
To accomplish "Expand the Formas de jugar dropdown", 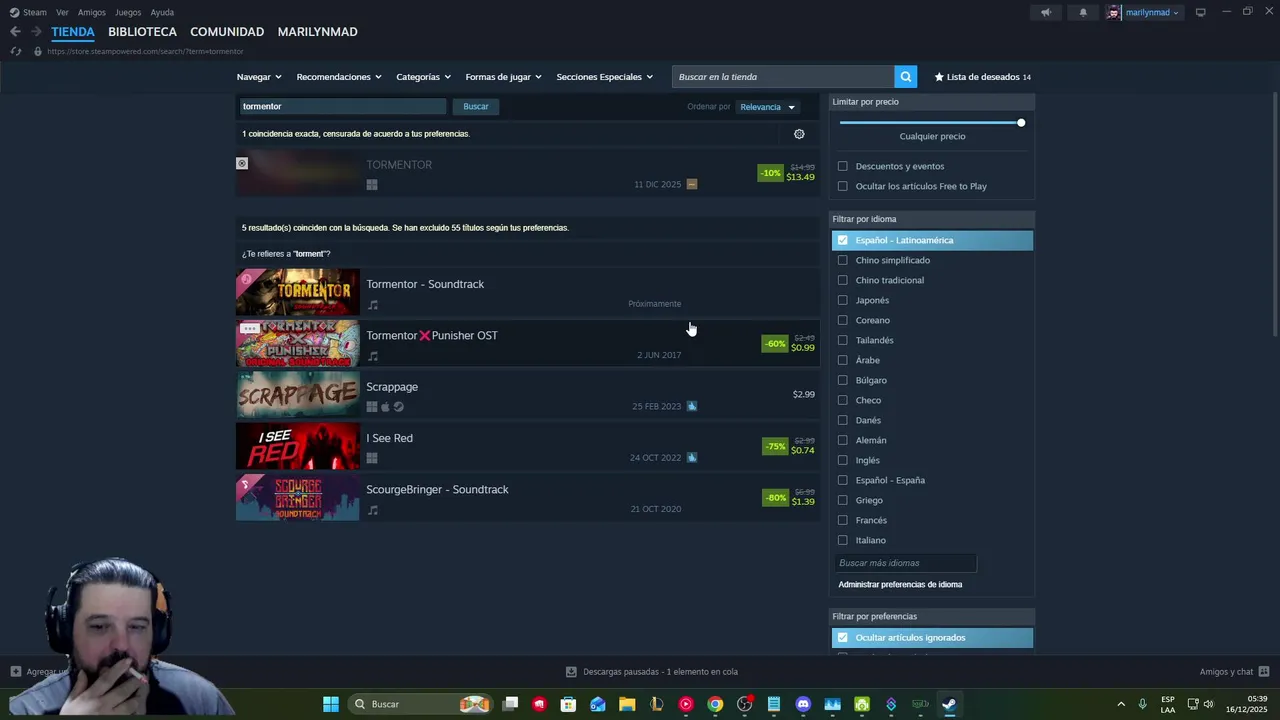I will pyautogui.click(x=503, y=77).
